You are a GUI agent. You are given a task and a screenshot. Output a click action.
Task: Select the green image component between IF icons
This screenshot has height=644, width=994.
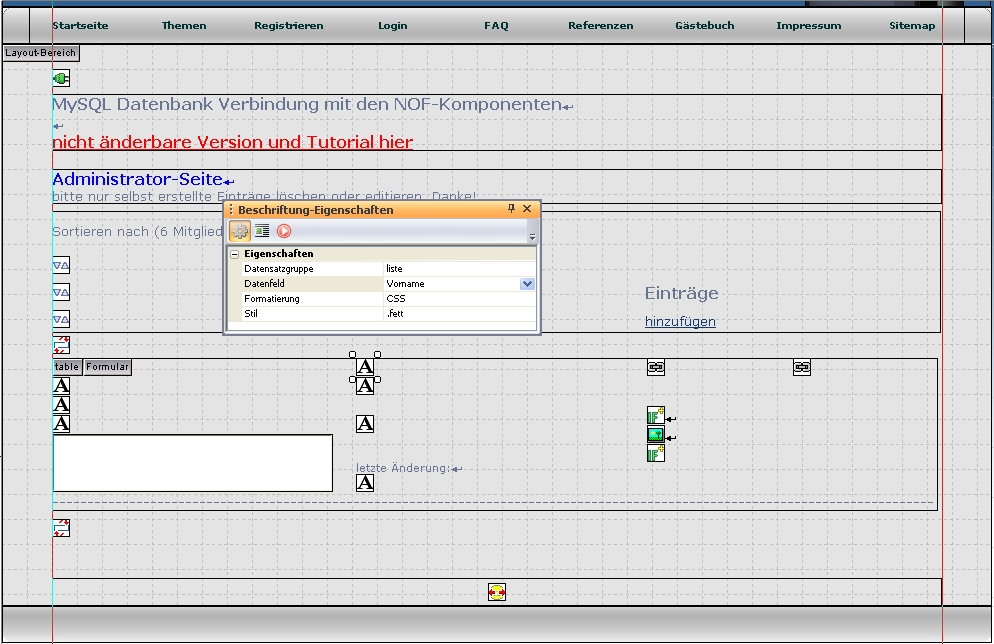pyautogui.click(x=656, y=435)
